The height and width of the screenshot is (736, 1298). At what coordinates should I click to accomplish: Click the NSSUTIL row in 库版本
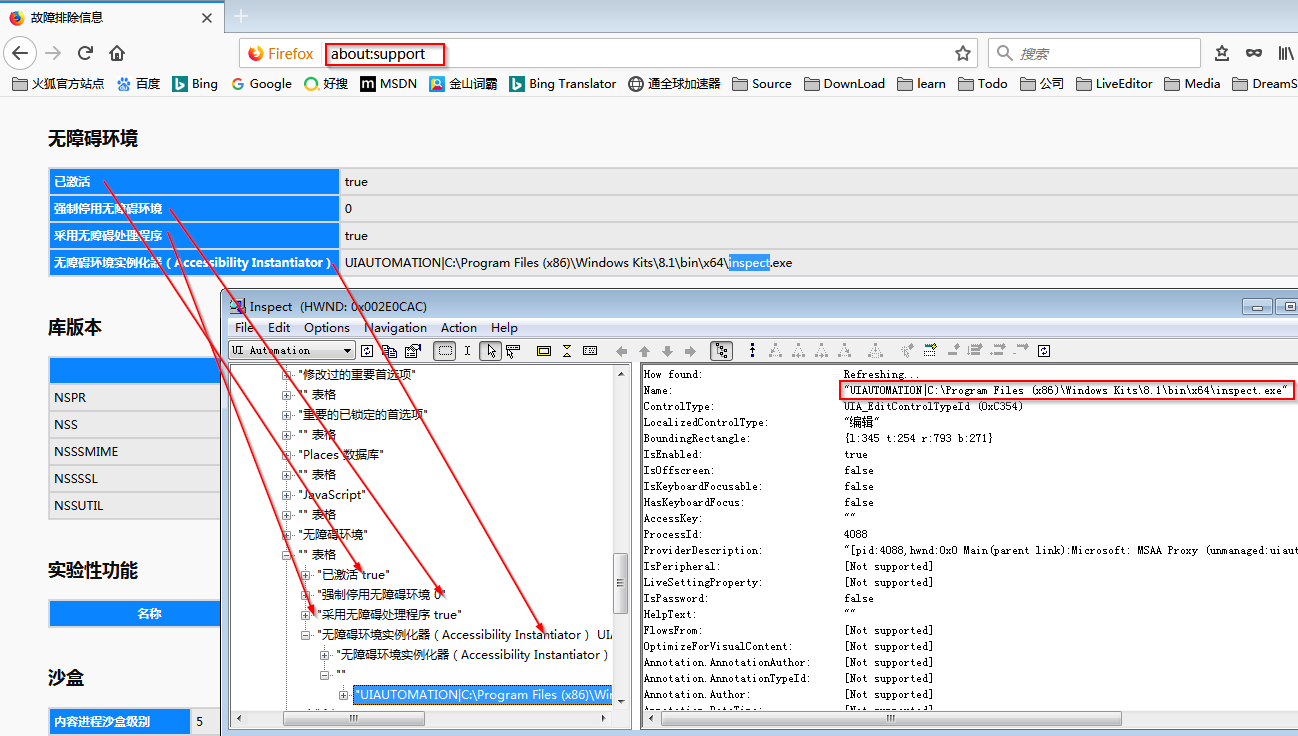tap(134, 505)
